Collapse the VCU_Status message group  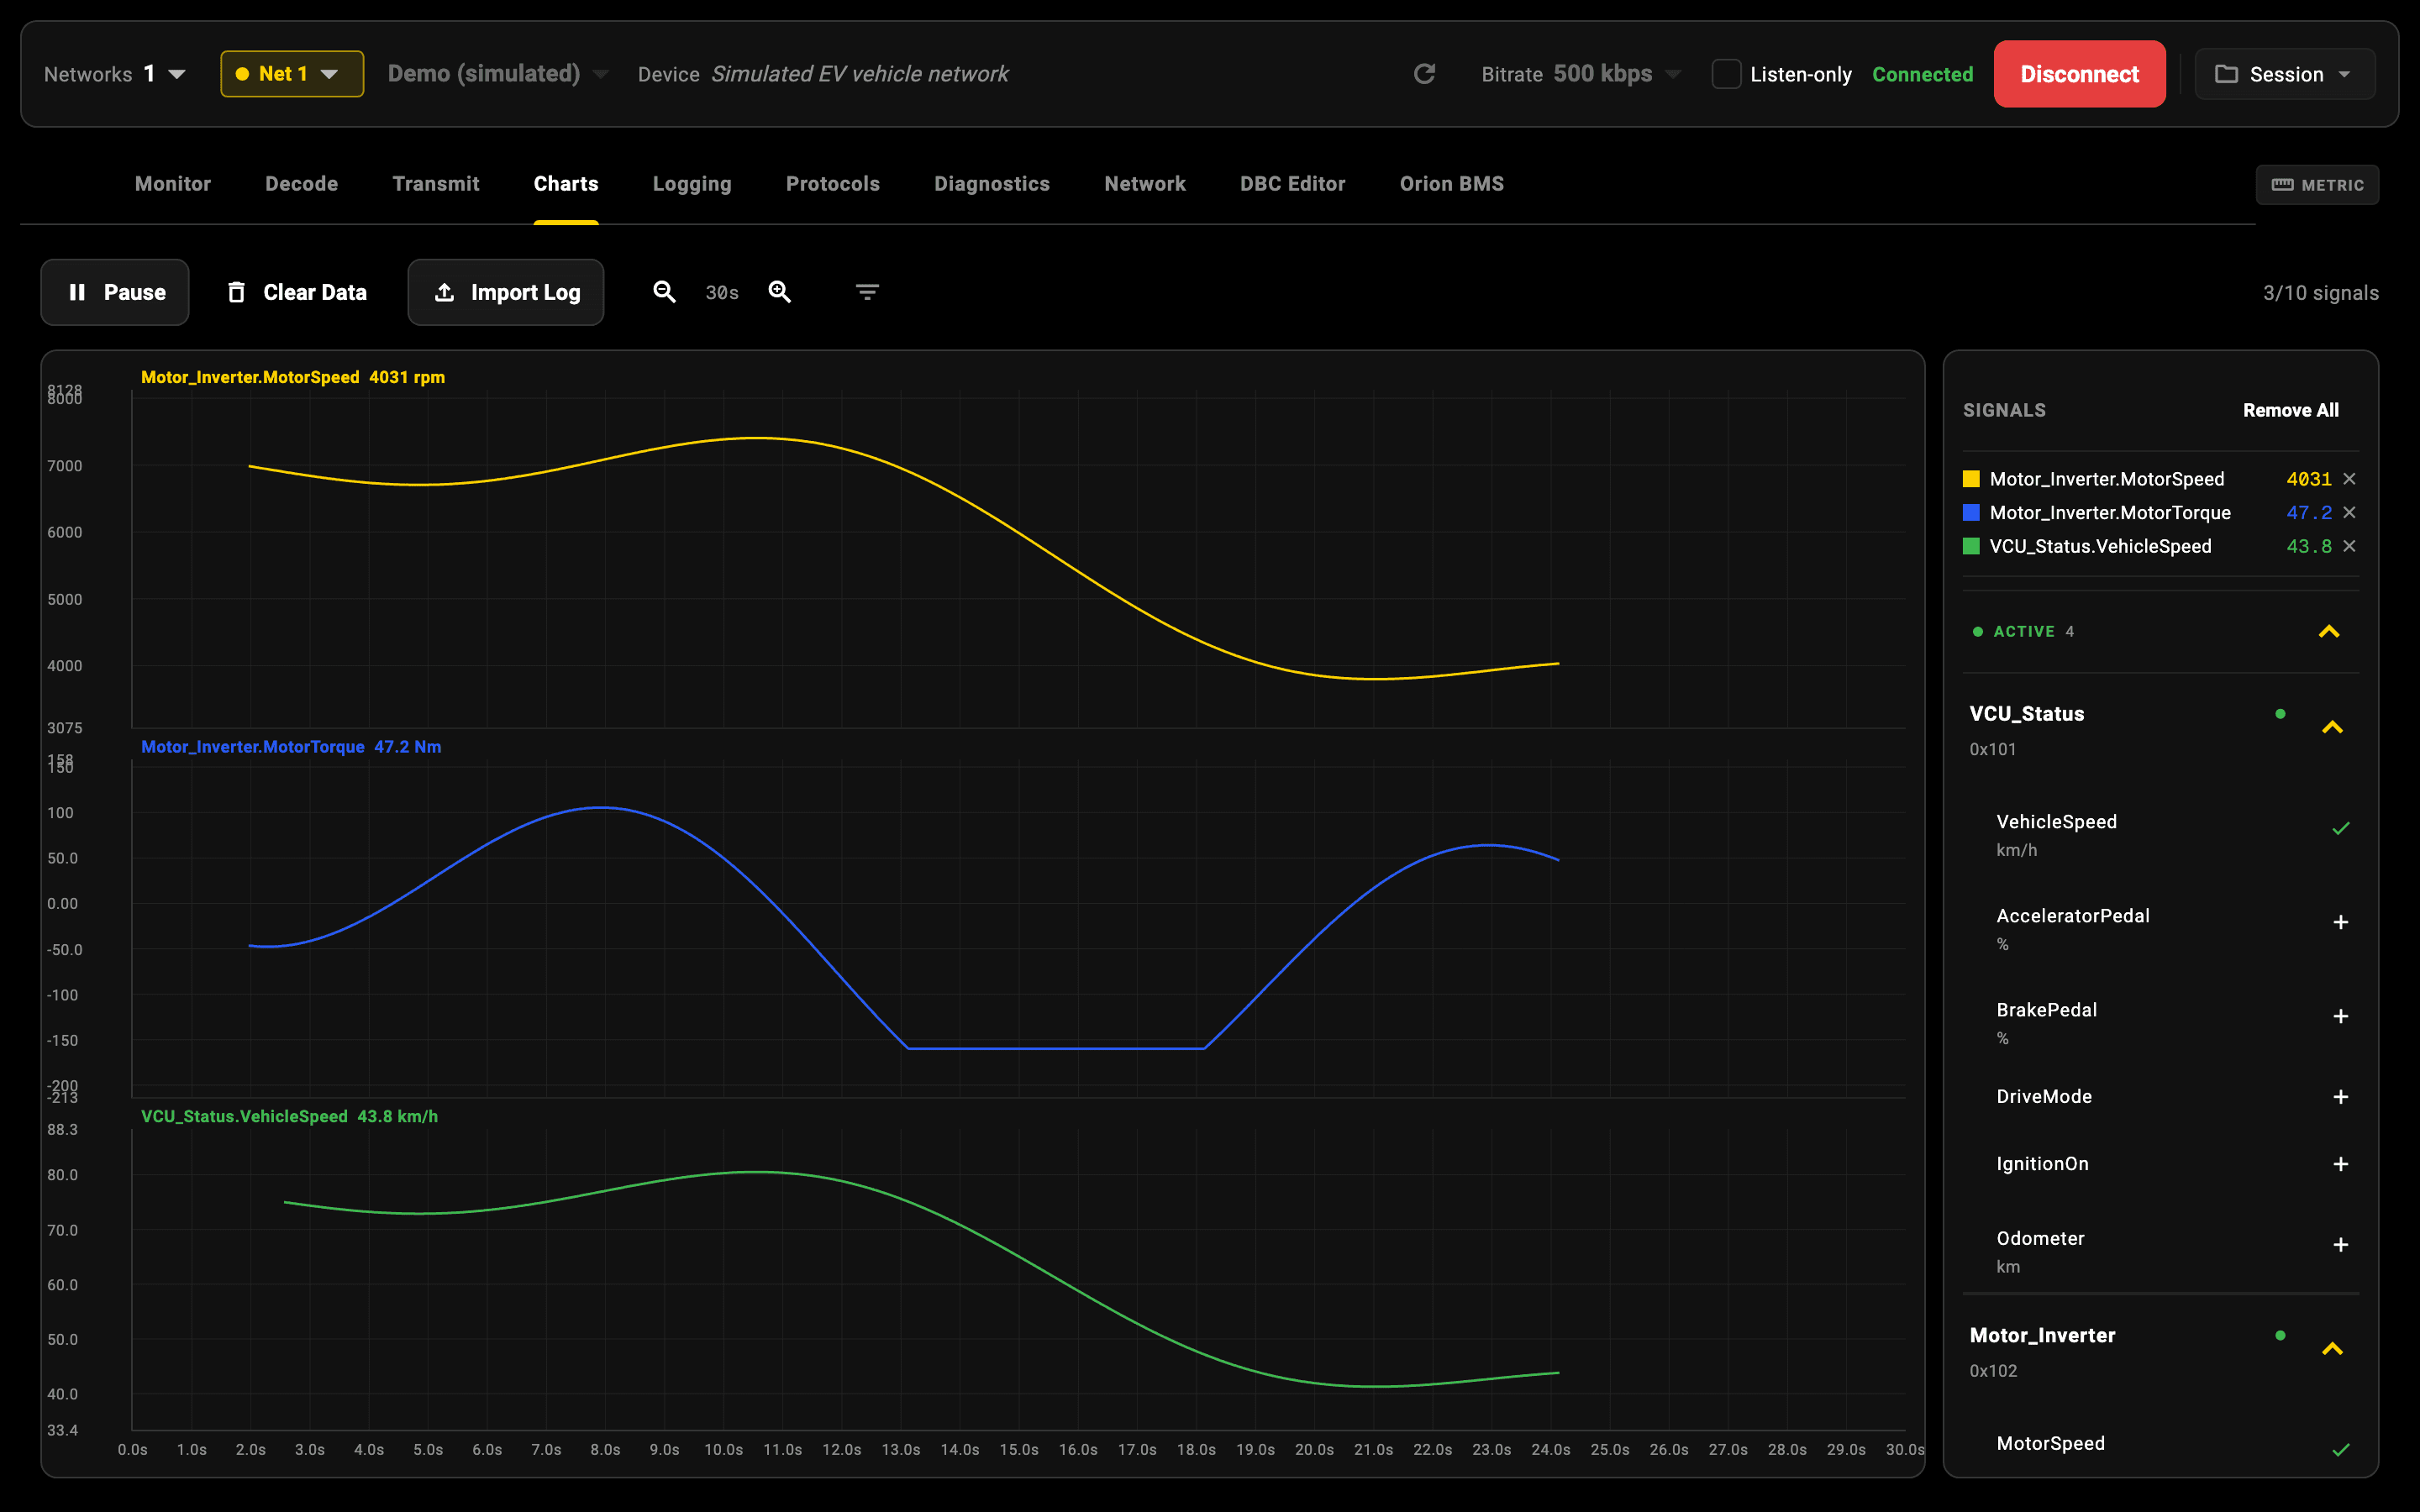[2332, 727]
